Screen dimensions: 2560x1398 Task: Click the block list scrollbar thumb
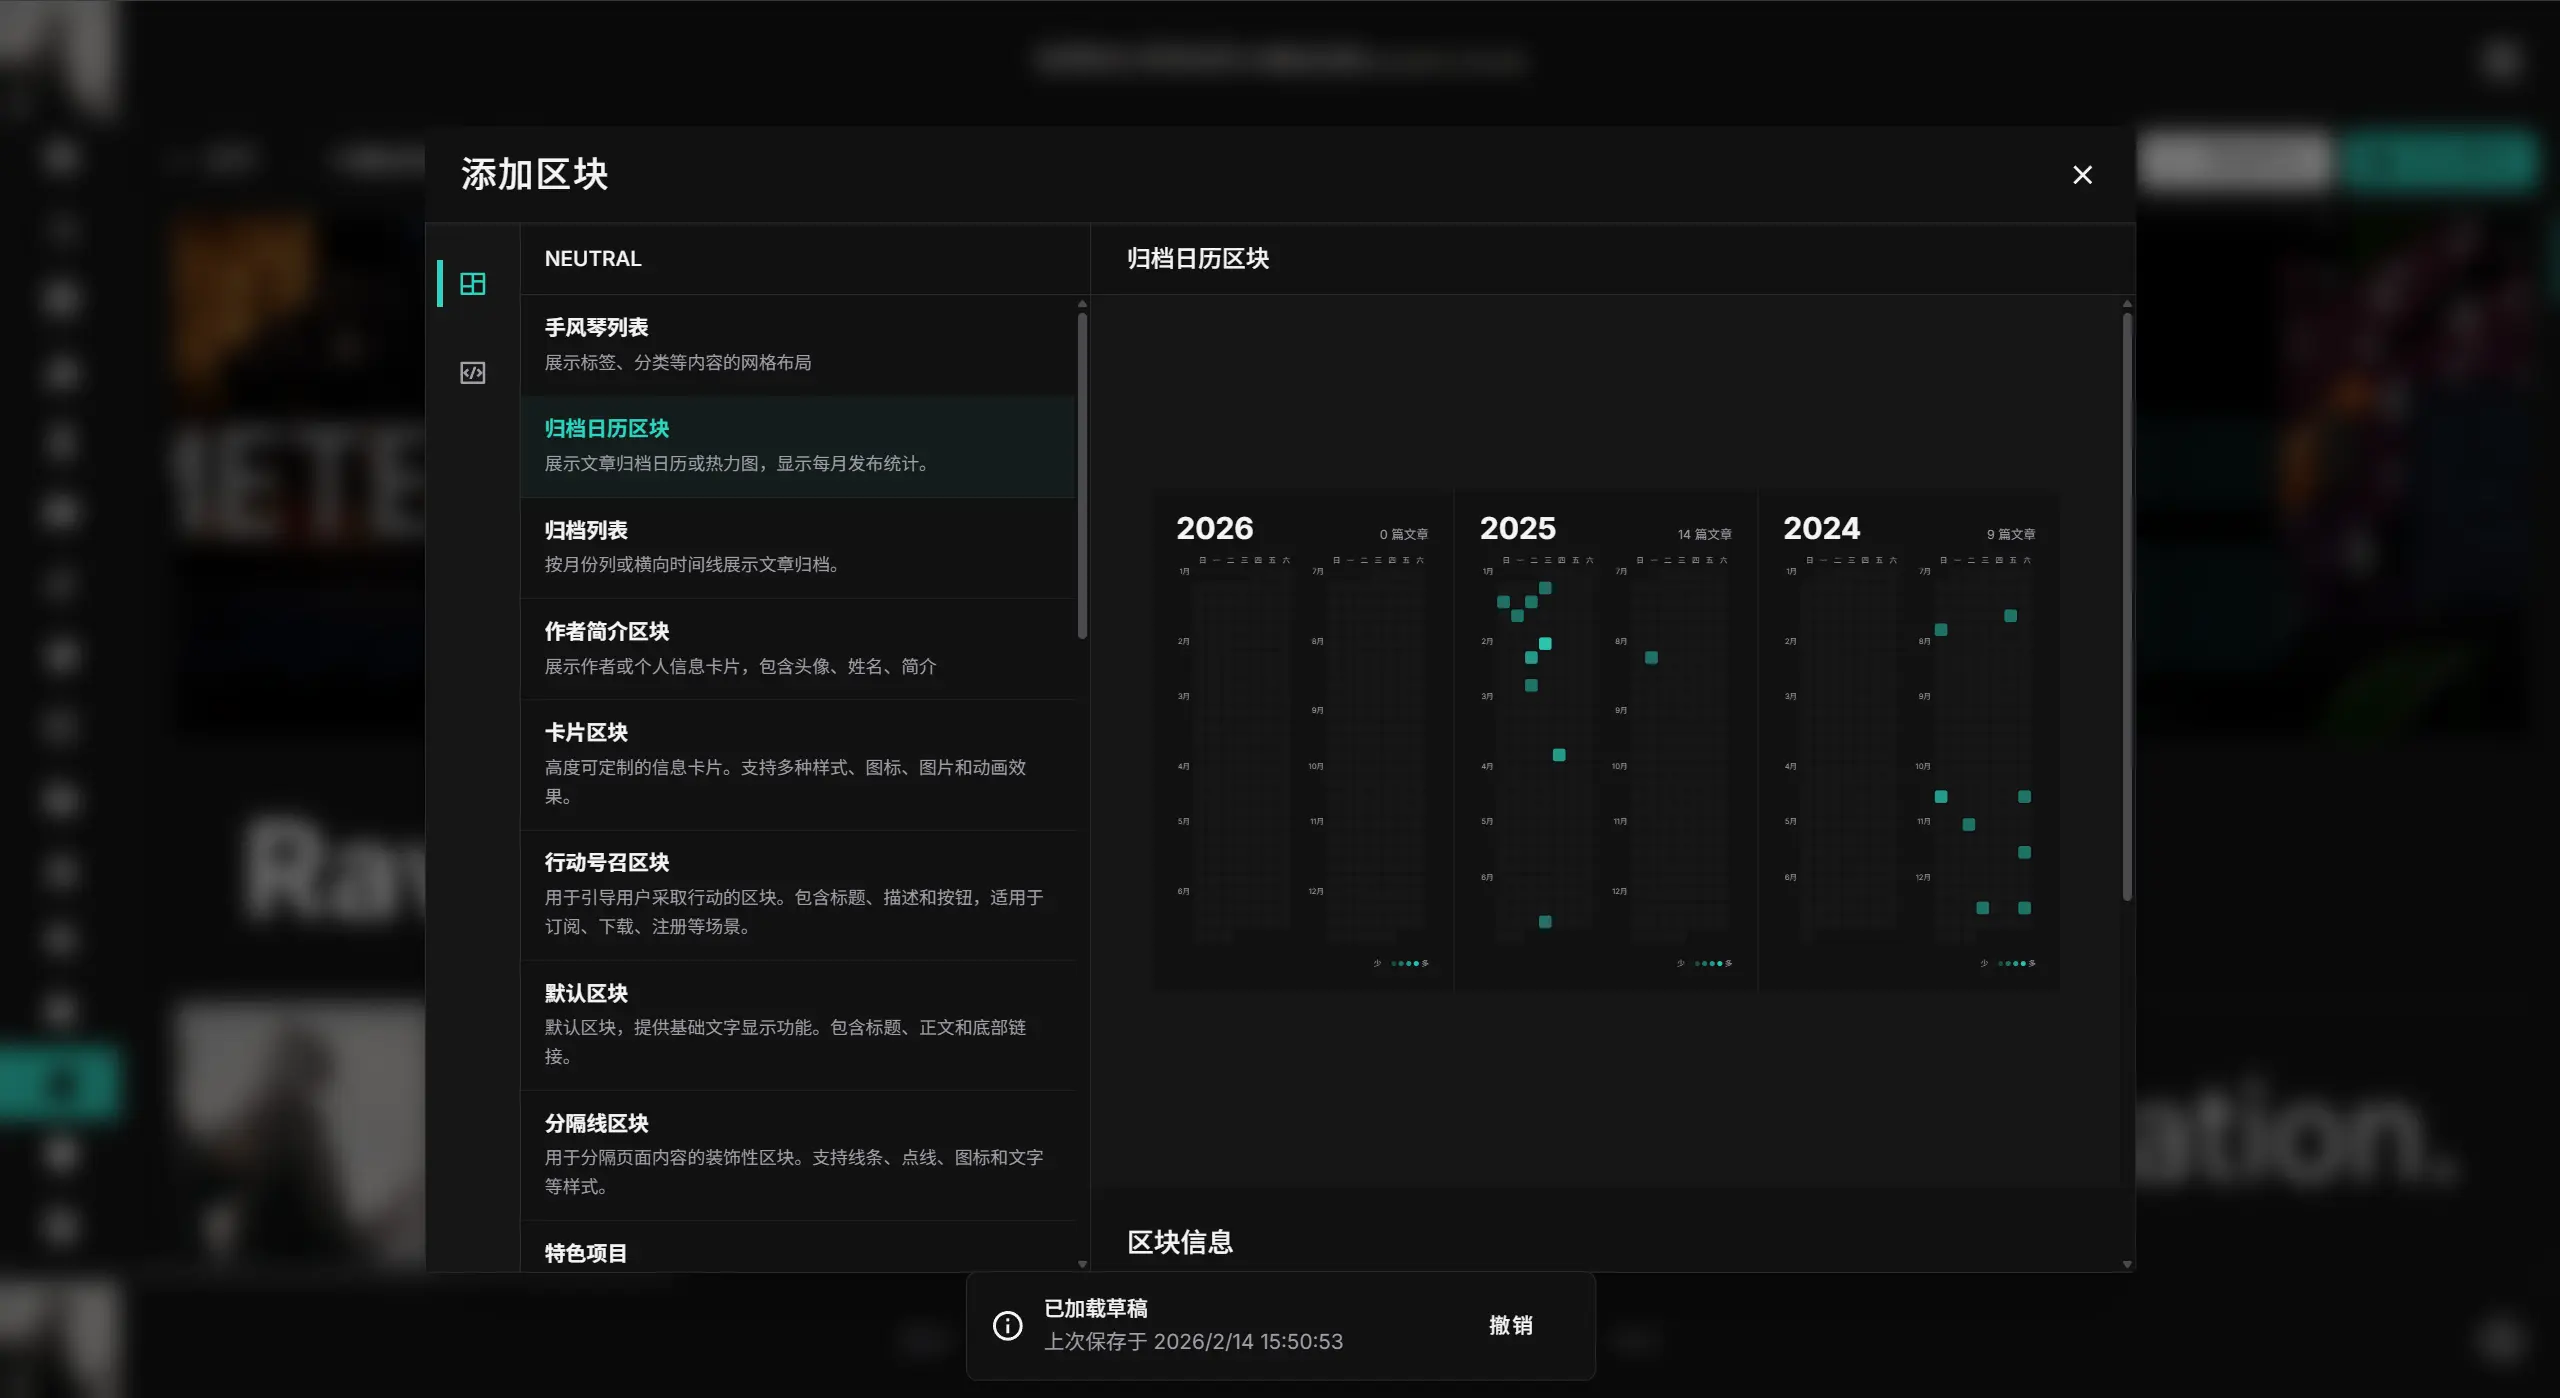click(x=1082, y=476)
